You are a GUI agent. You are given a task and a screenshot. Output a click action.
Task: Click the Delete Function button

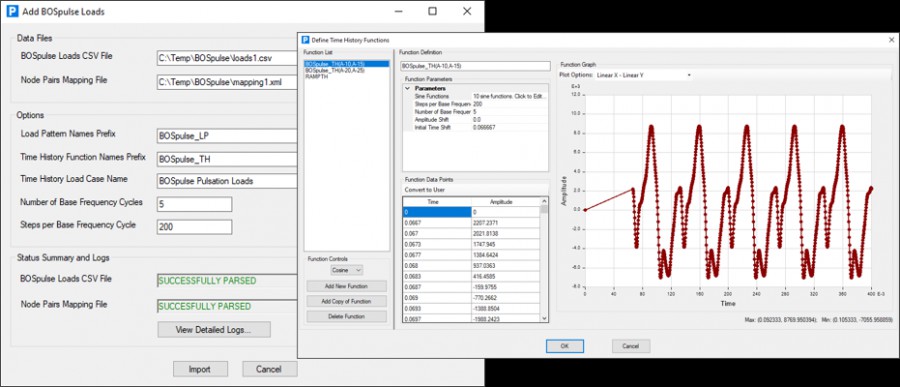click(x=347, y=316)
